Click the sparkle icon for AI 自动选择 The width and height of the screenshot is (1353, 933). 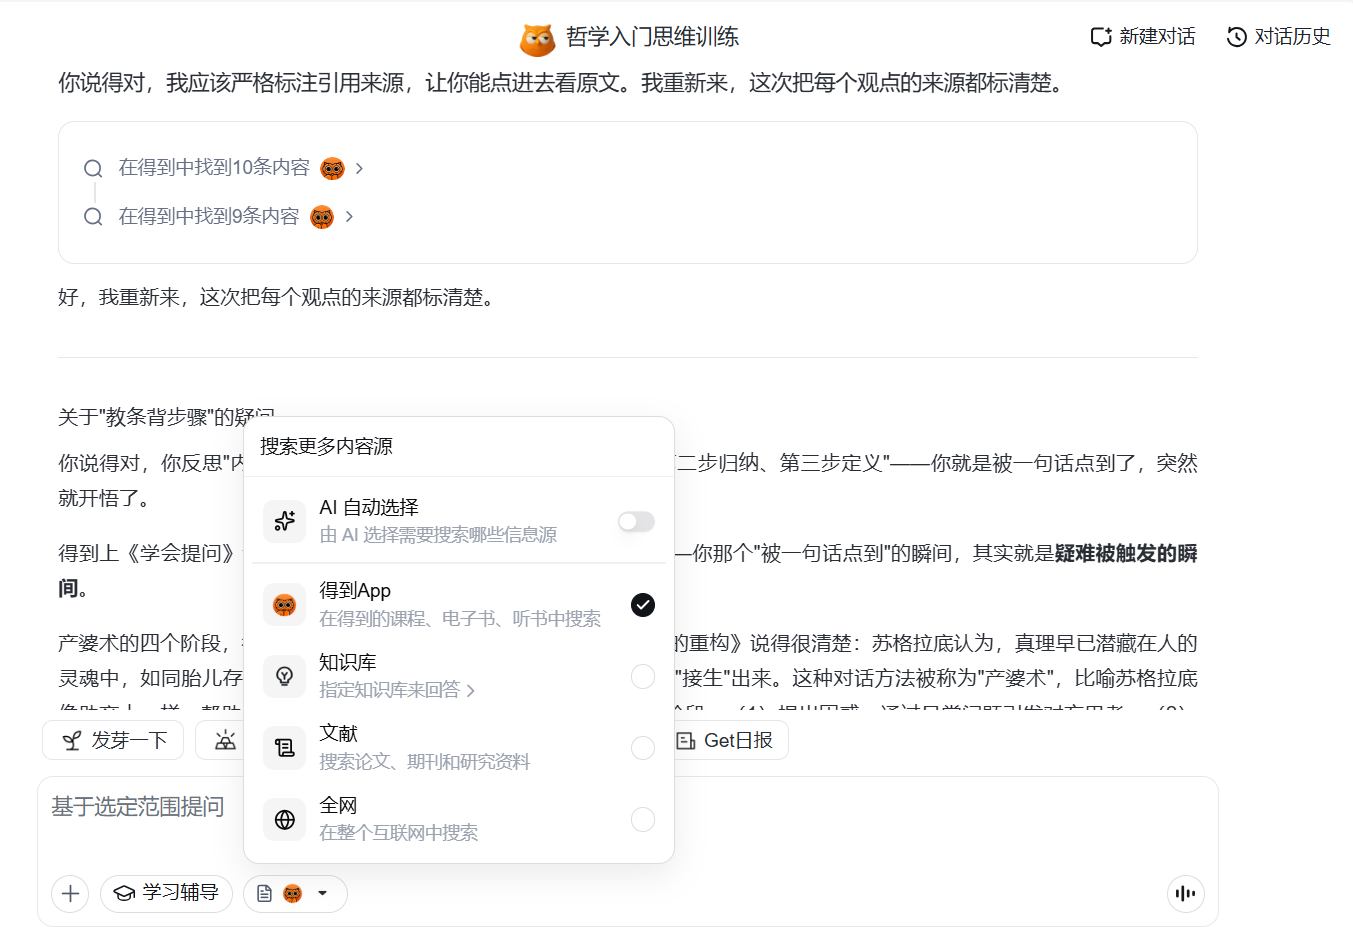coord(285,521)
